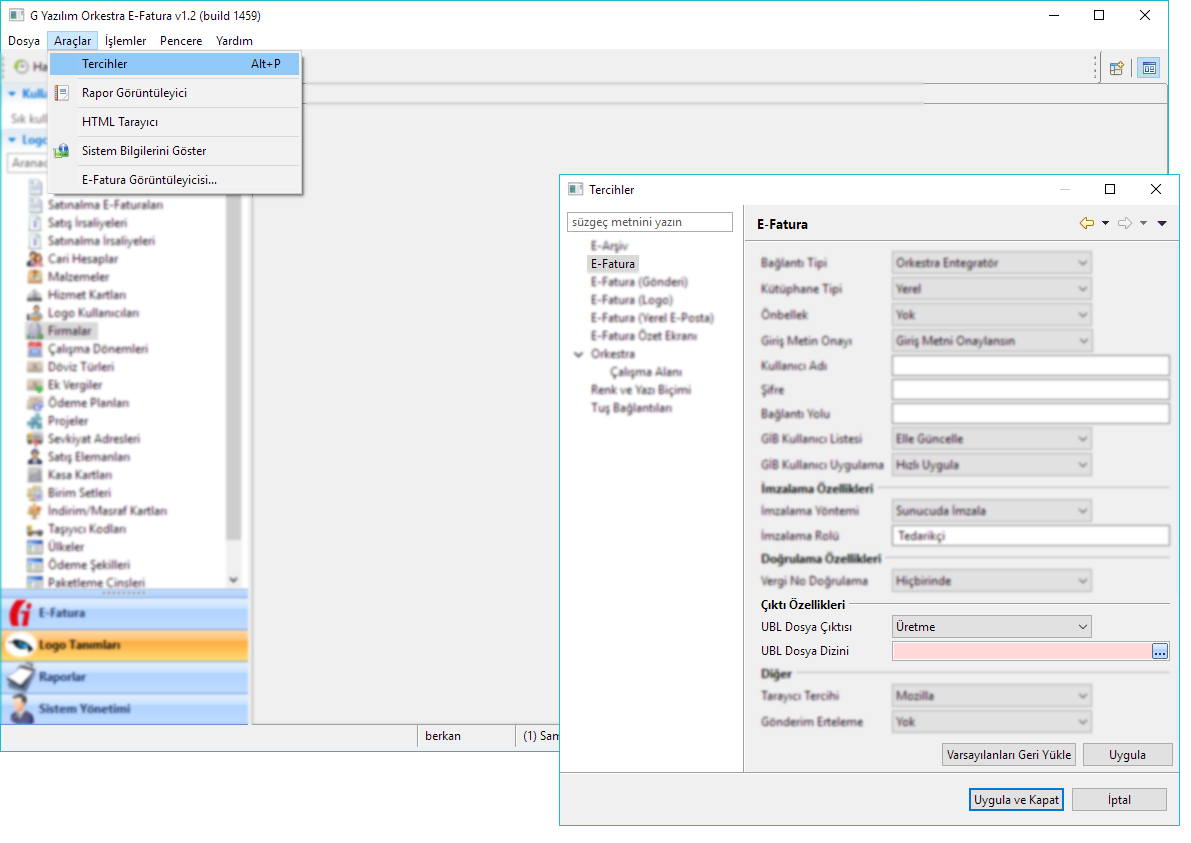Open the Giriş Metin Onayı dropdown
The height and width of the screenshot is (843, 1191).
click(x=992, y=341)
